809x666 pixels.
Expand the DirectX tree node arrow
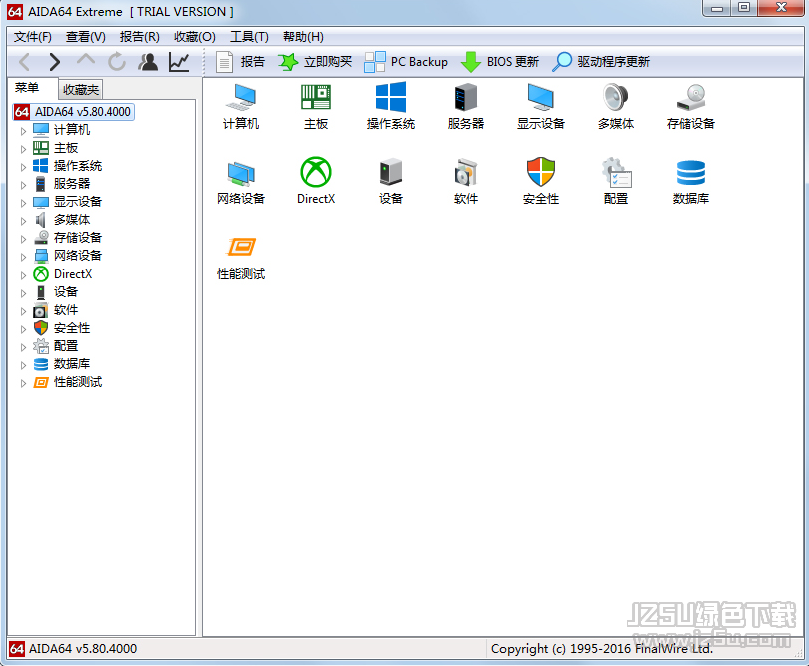tap(23, 275)
